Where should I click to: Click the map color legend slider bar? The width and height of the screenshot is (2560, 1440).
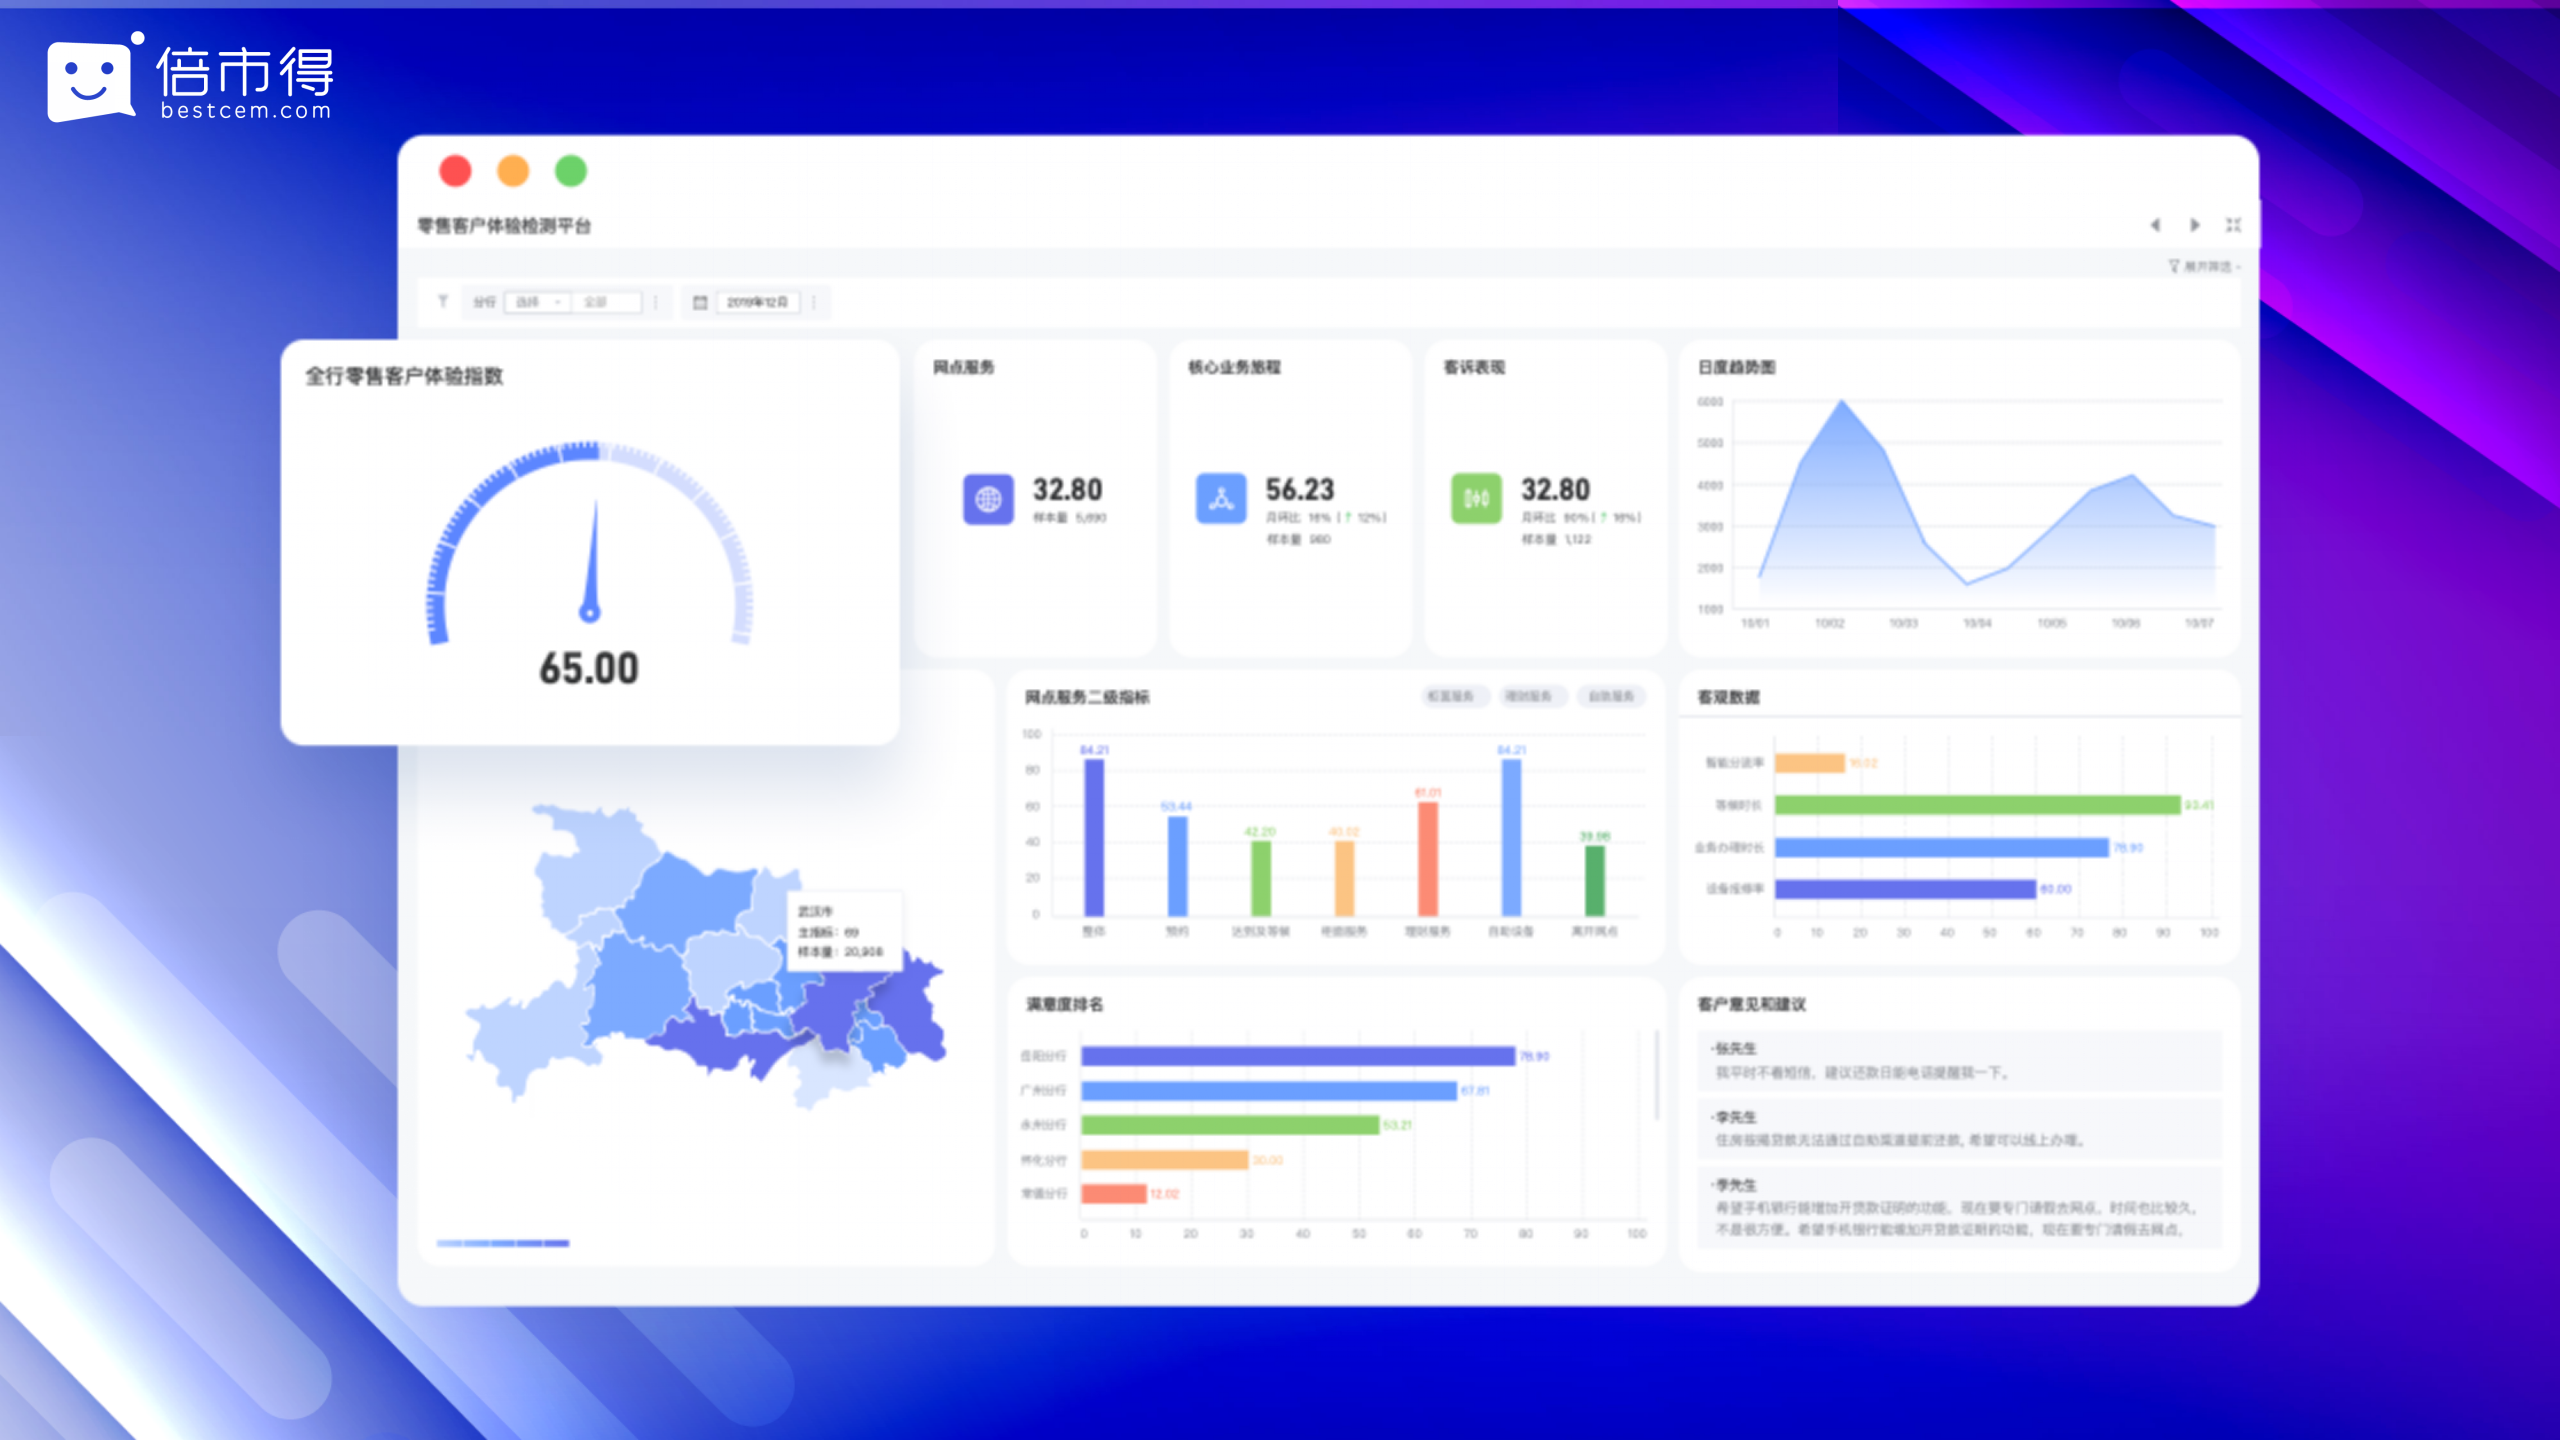[x=503, y=1243]
